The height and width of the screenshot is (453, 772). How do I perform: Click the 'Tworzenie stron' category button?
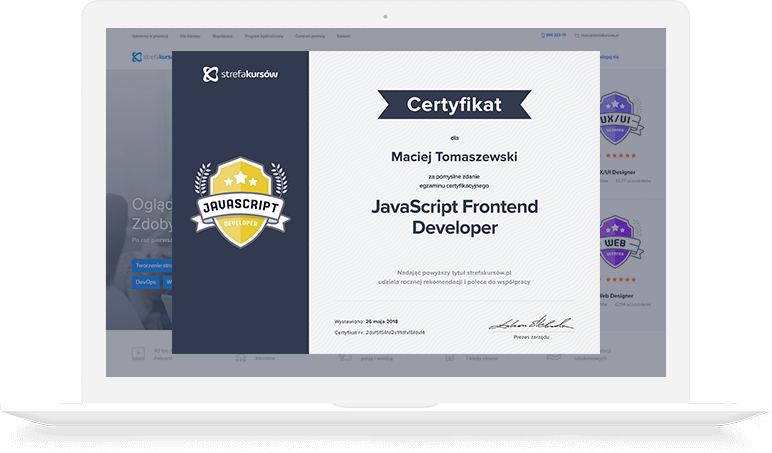coord(151,265)
